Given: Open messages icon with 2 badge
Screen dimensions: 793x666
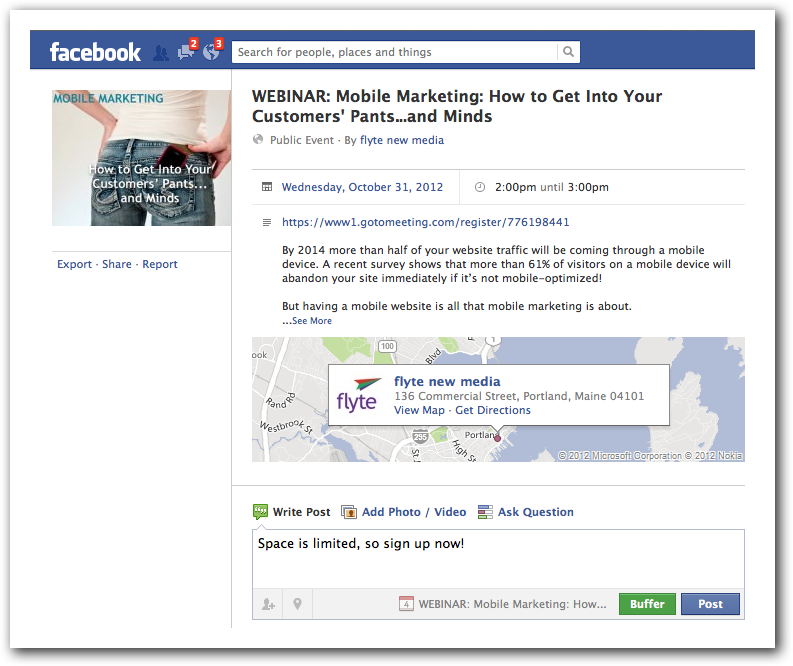Looking at the screenshot, I should click(x=187, y=52).
